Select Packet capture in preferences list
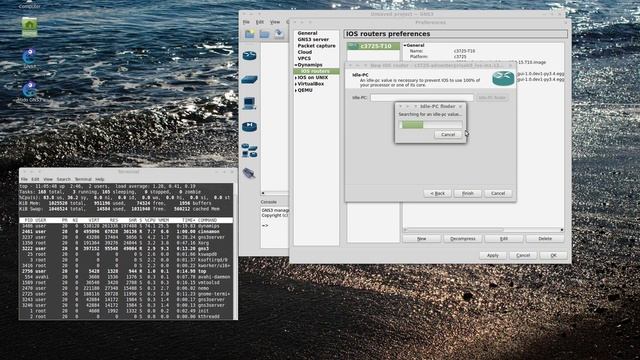The width and height of the screenshot is (640, 360). point(316,46)
